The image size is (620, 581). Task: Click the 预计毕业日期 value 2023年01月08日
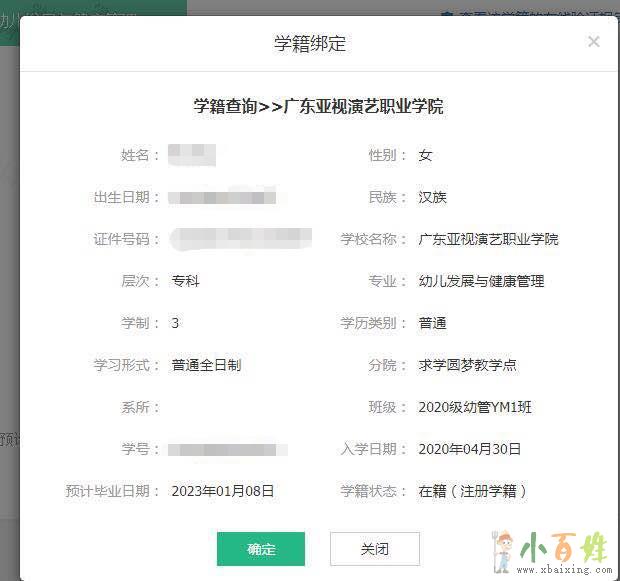(222, 491)
